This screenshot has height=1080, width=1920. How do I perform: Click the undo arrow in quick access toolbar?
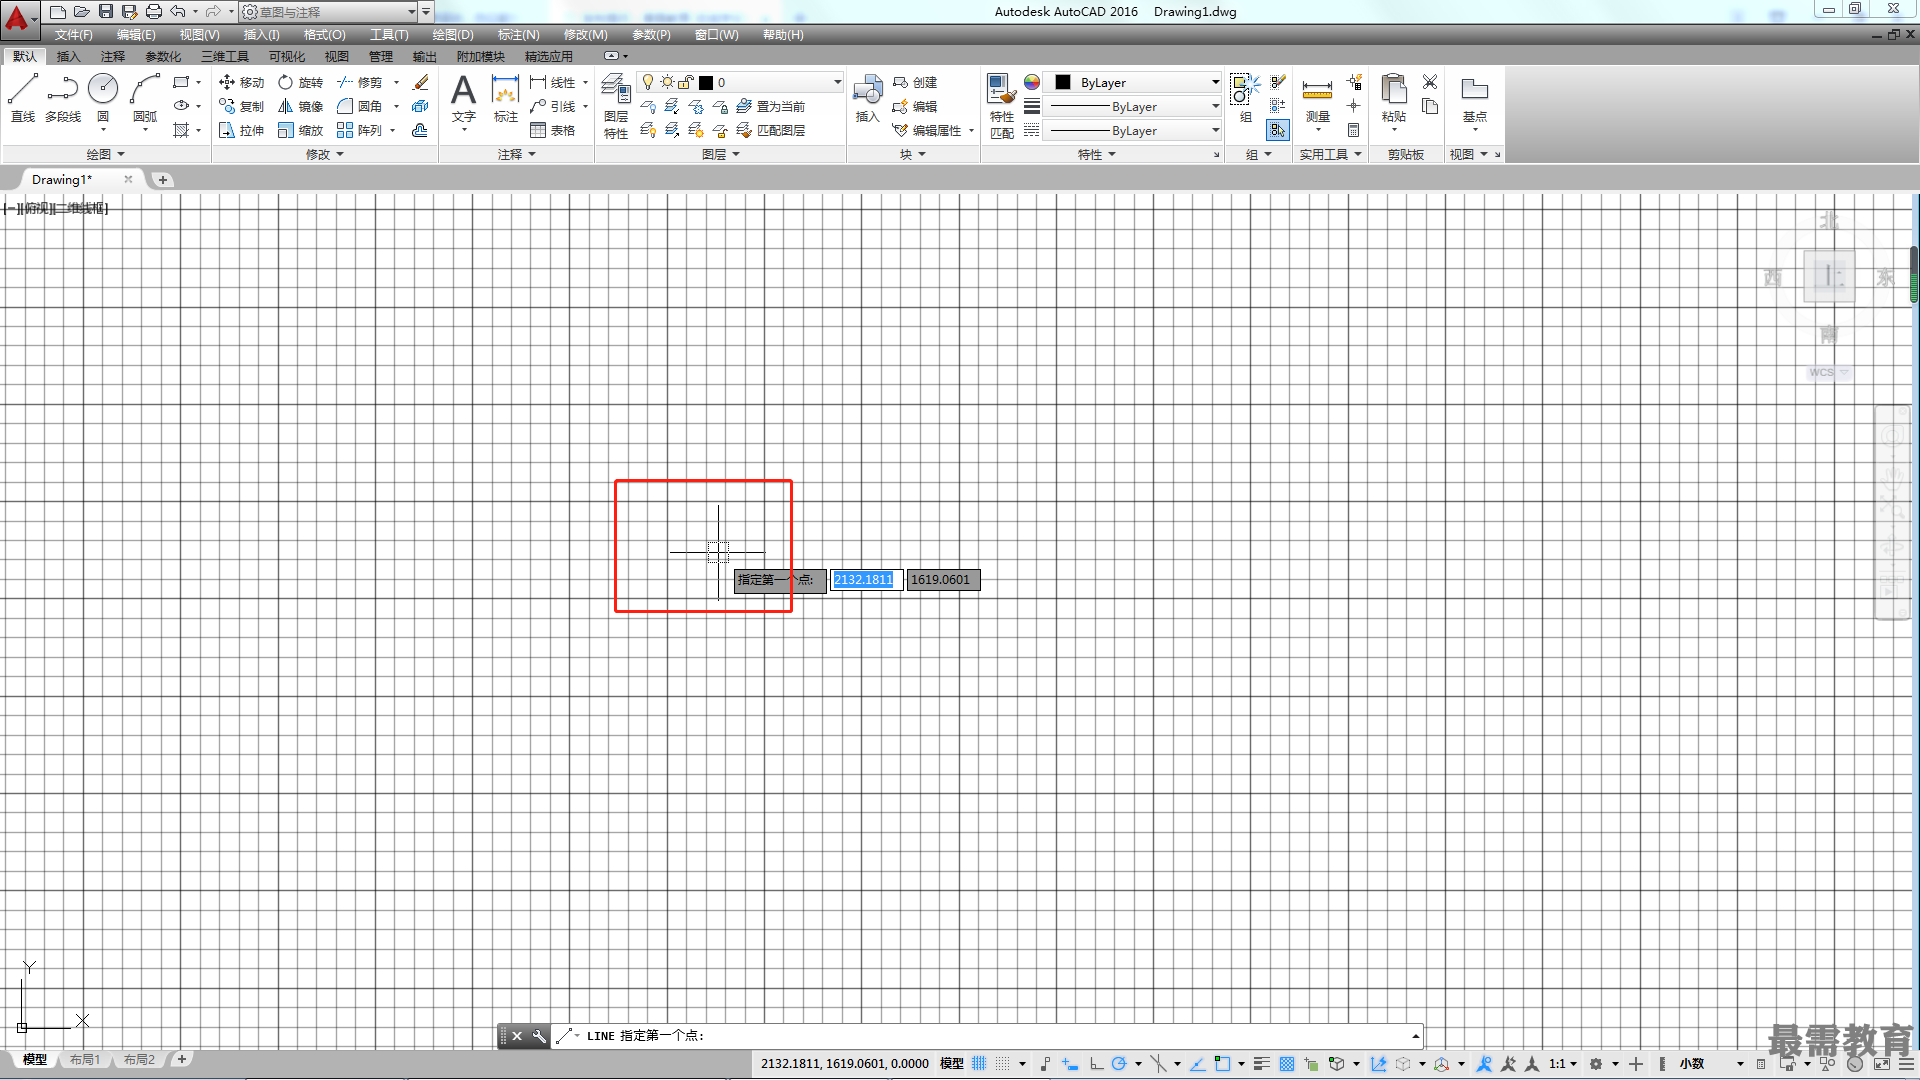coord(178,11)
